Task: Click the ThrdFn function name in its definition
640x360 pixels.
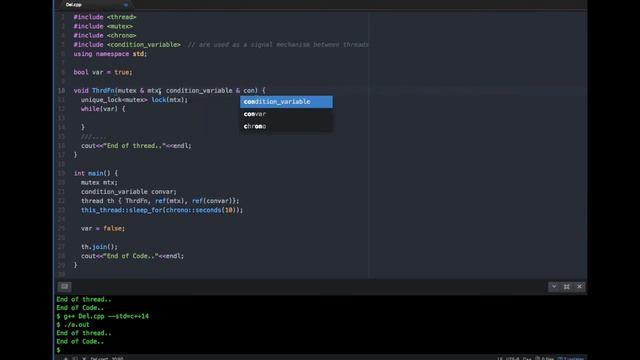Action: coord(103,91)
